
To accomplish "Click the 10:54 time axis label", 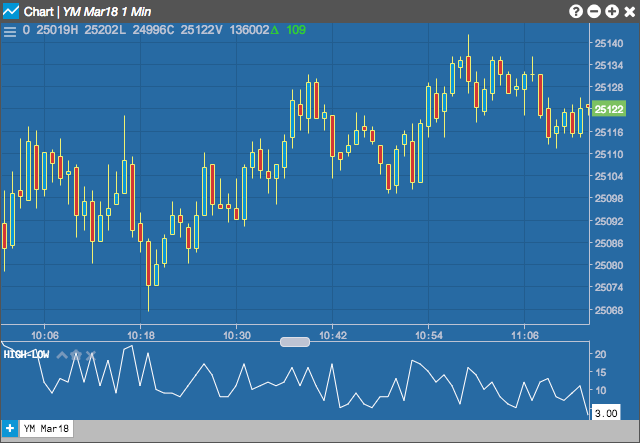I will pos(429,336).
